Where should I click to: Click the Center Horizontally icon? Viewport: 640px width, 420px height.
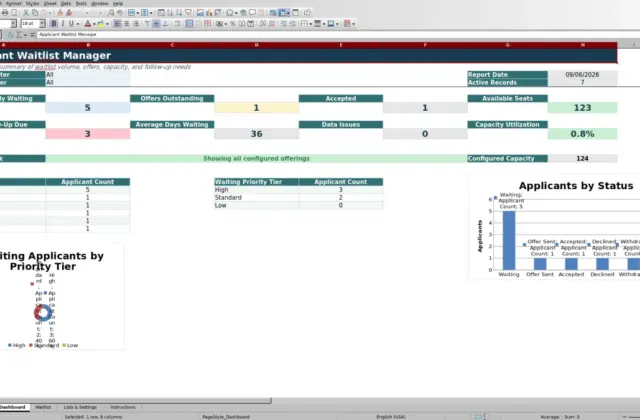[127, 24]
